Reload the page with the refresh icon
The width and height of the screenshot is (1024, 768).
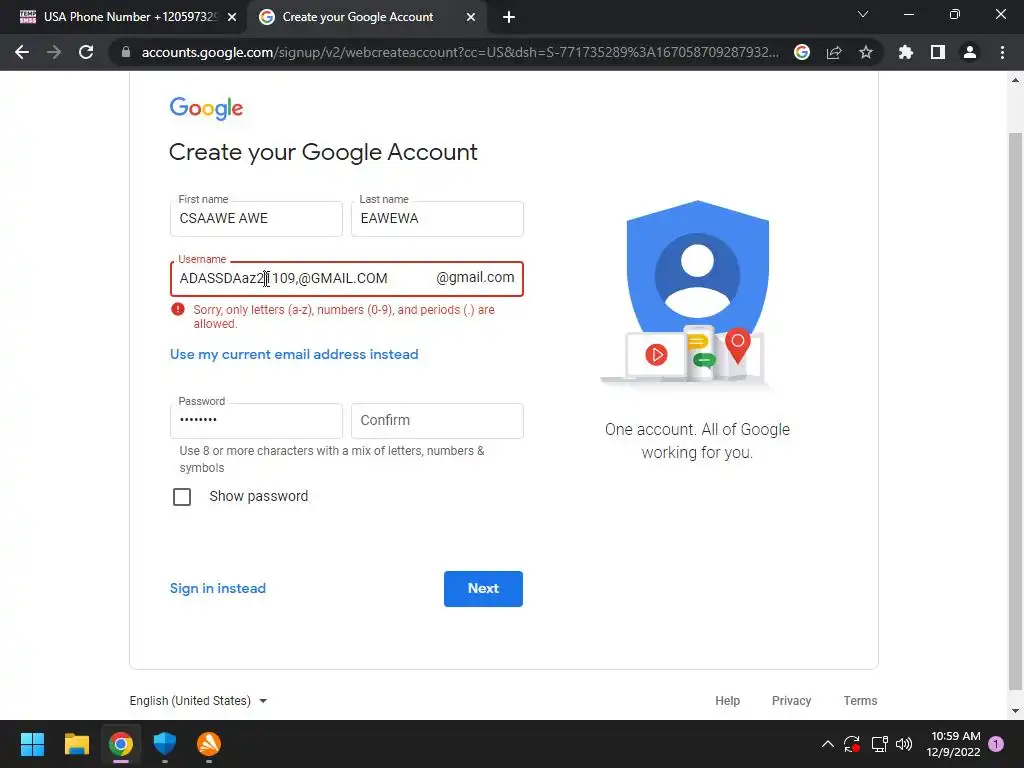(x=86, y=52)
